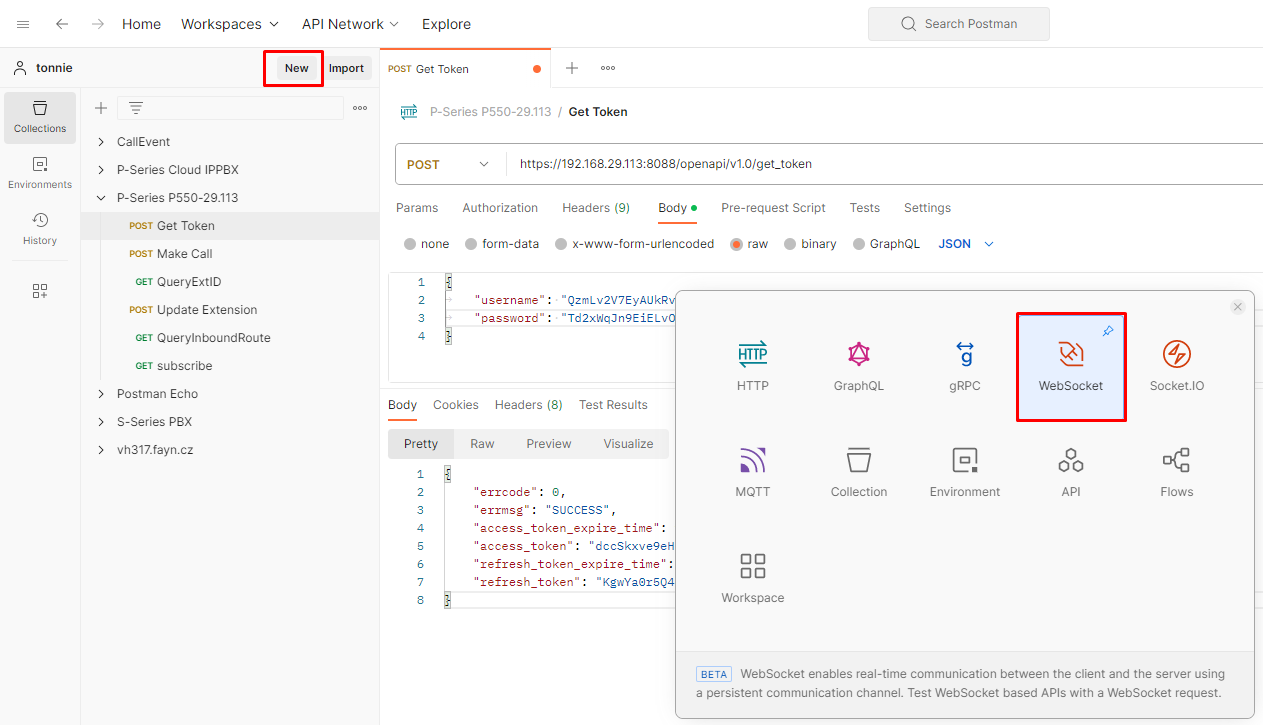Open History in the sidebar
1263x725 pixels.
point(40,229)
